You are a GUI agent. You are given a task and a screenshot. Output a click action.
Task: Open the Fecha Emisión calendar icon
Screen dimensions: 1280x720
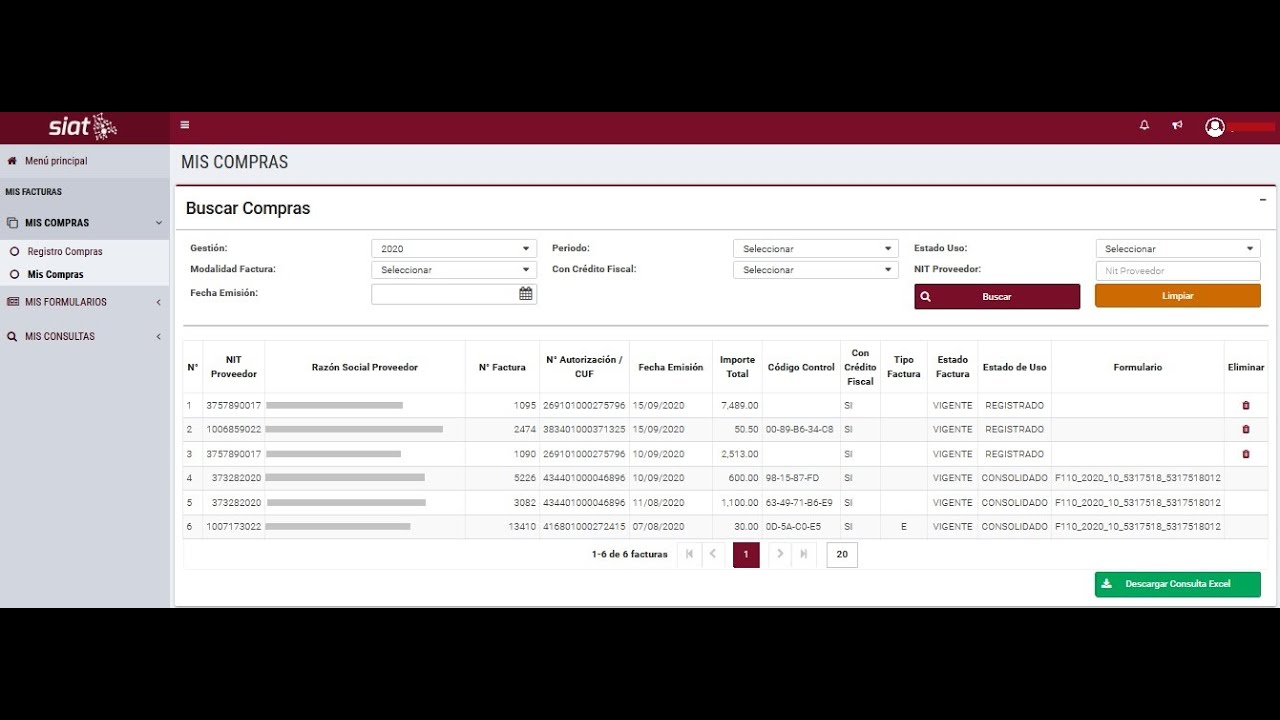[526, 294]
